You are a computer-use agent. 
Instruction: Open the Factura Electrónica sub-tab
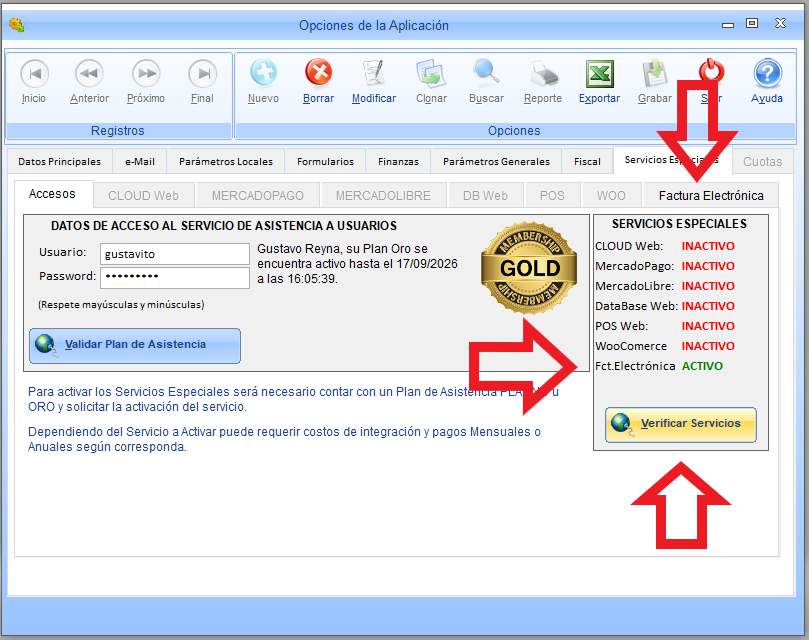tap(710, 195)
